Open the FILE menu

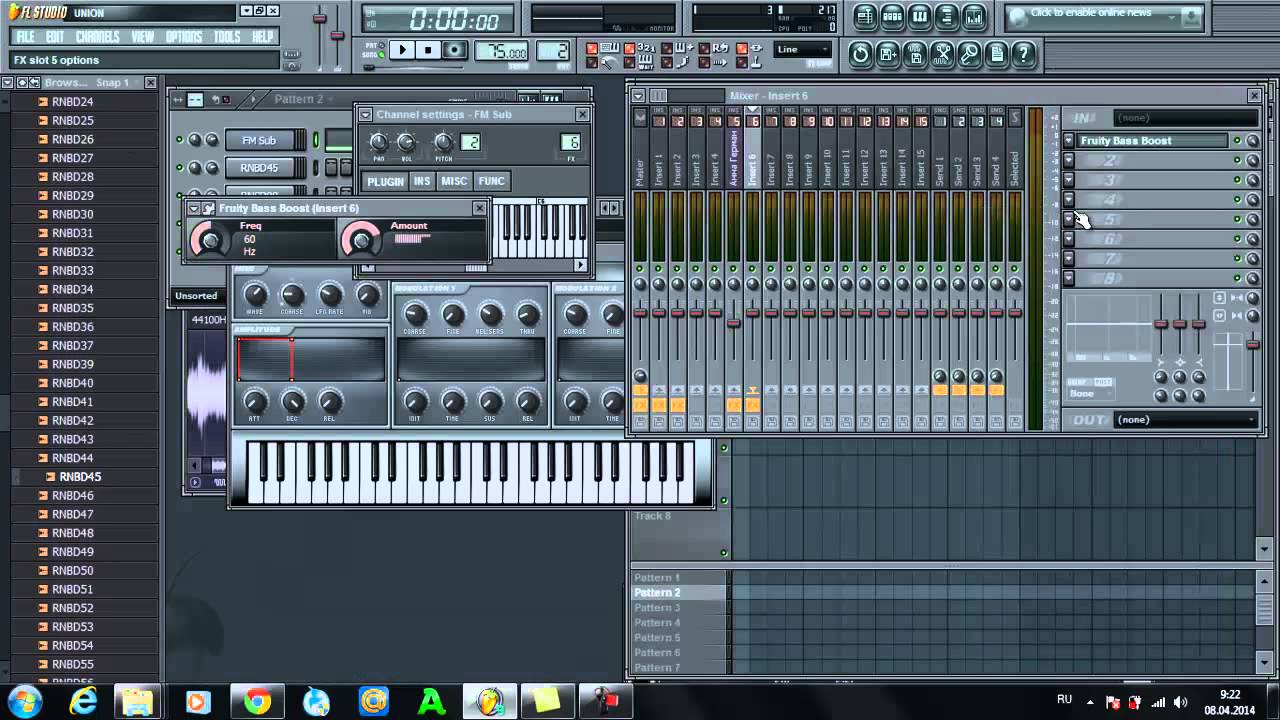point(25,37)
